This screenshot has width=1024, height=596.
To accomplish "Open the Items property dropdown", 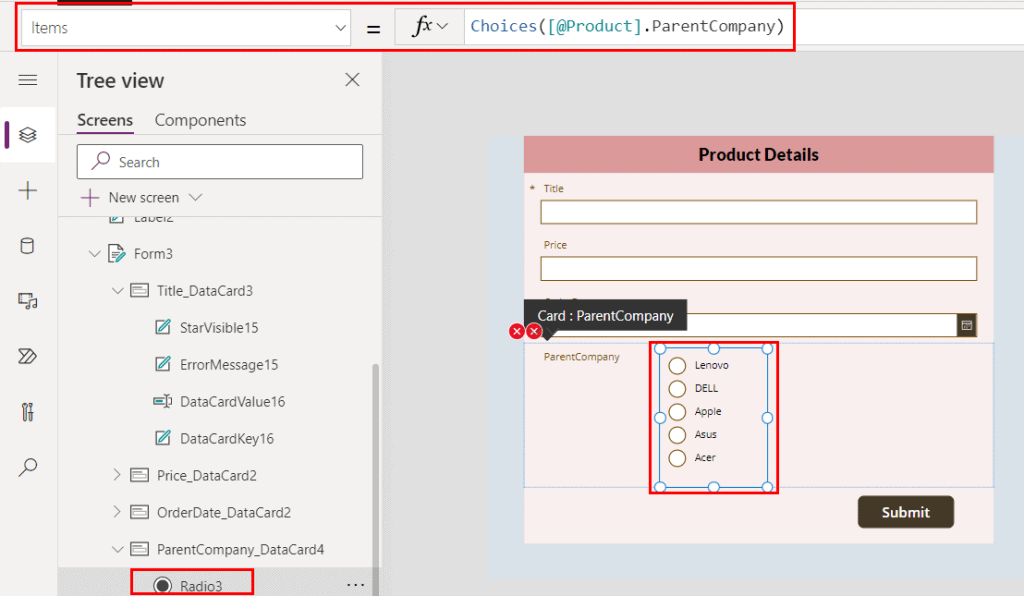I will [340, 28].
